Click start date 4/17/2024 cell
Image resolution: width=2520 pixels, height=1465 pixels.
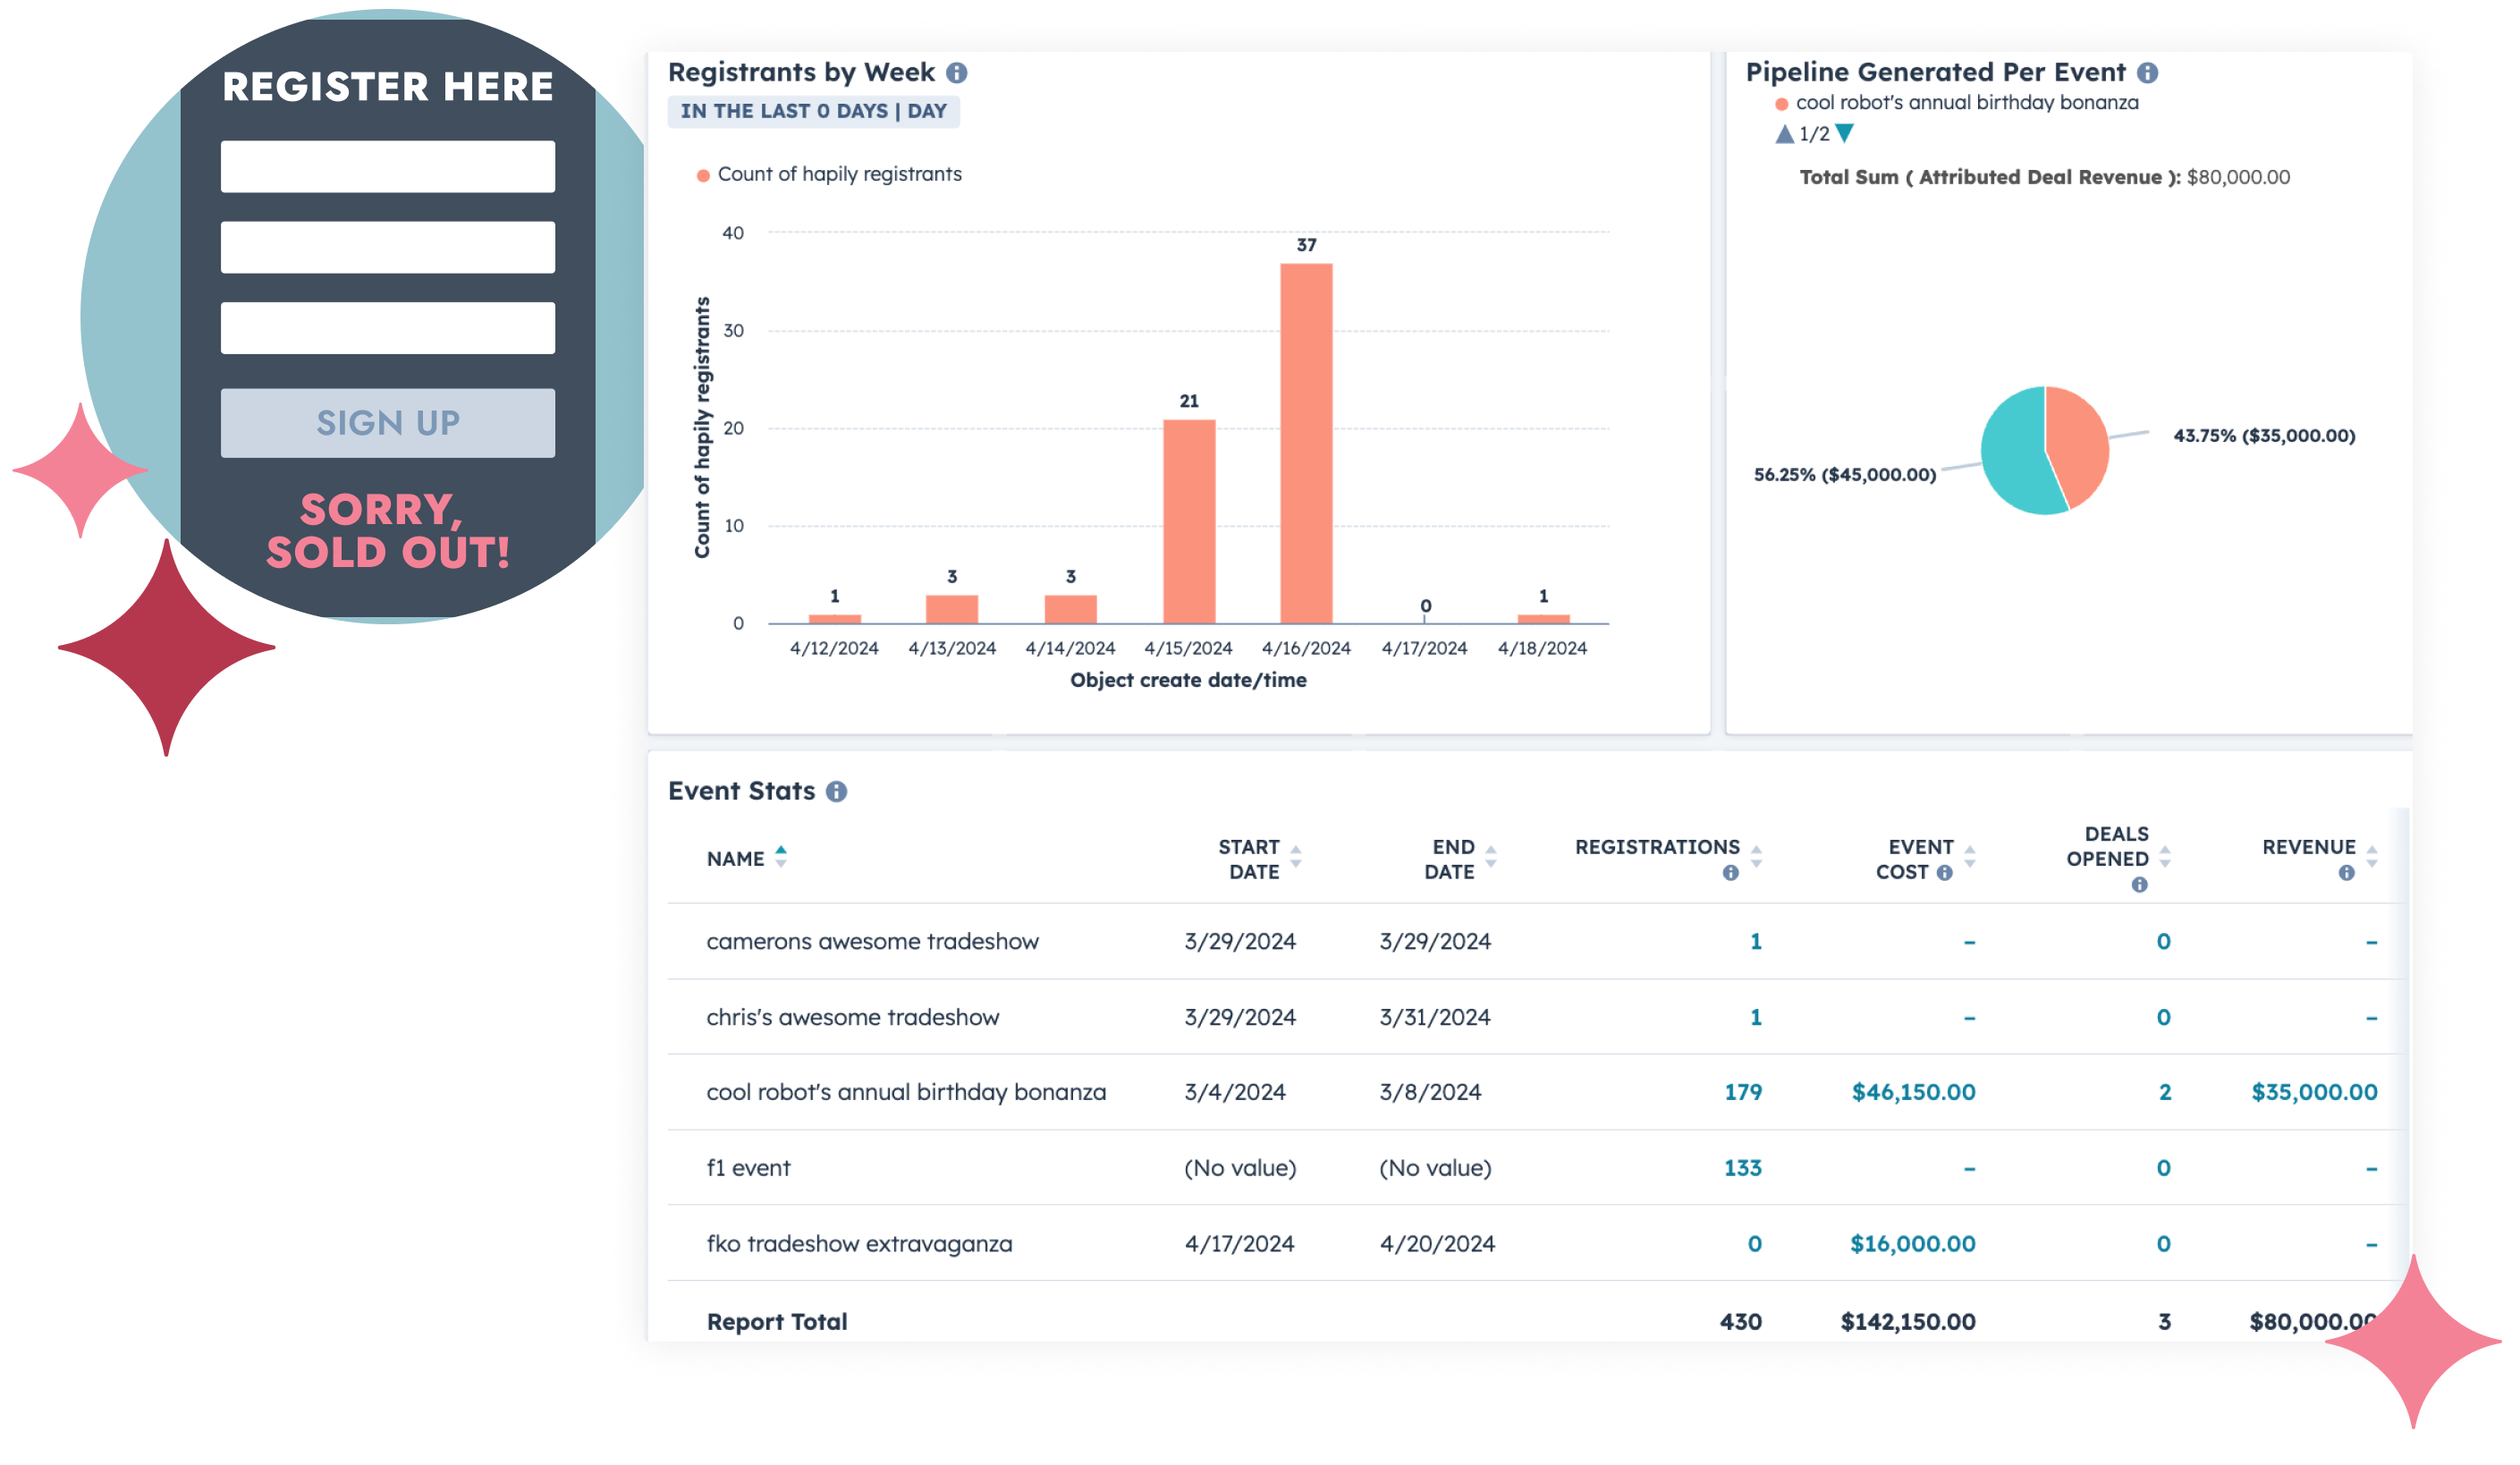[x=1240, y=1245]
